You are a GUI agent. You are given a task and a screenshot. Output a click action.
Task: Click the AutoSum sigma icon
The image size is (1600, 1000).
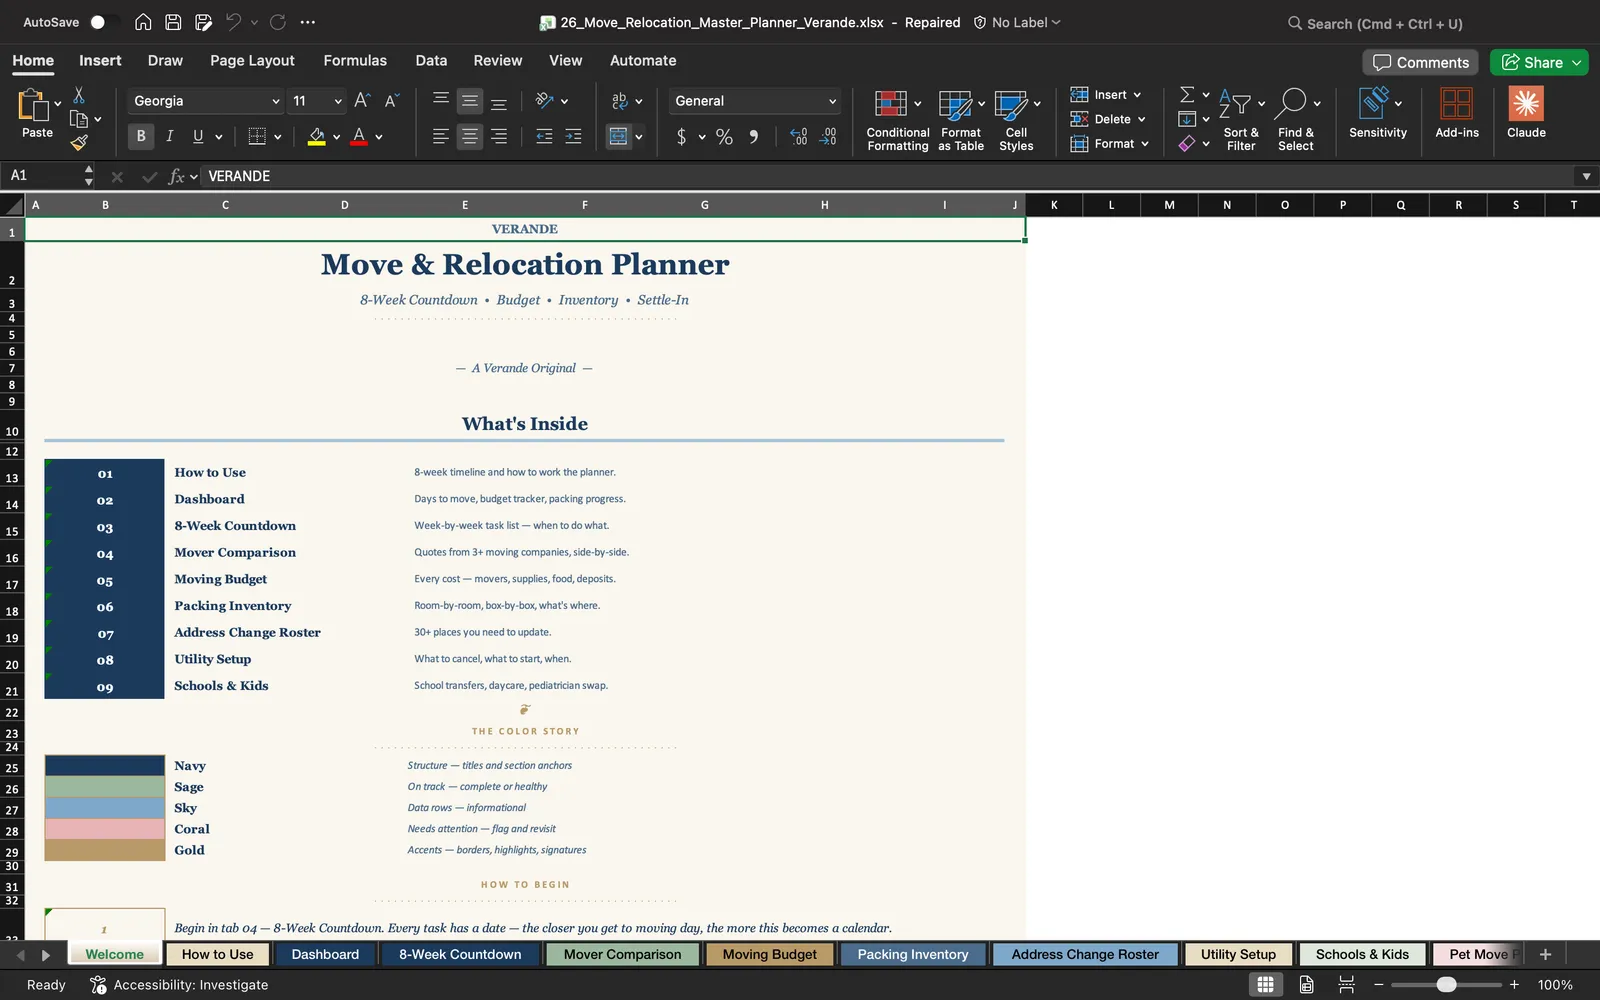(x=1187, y=94)
